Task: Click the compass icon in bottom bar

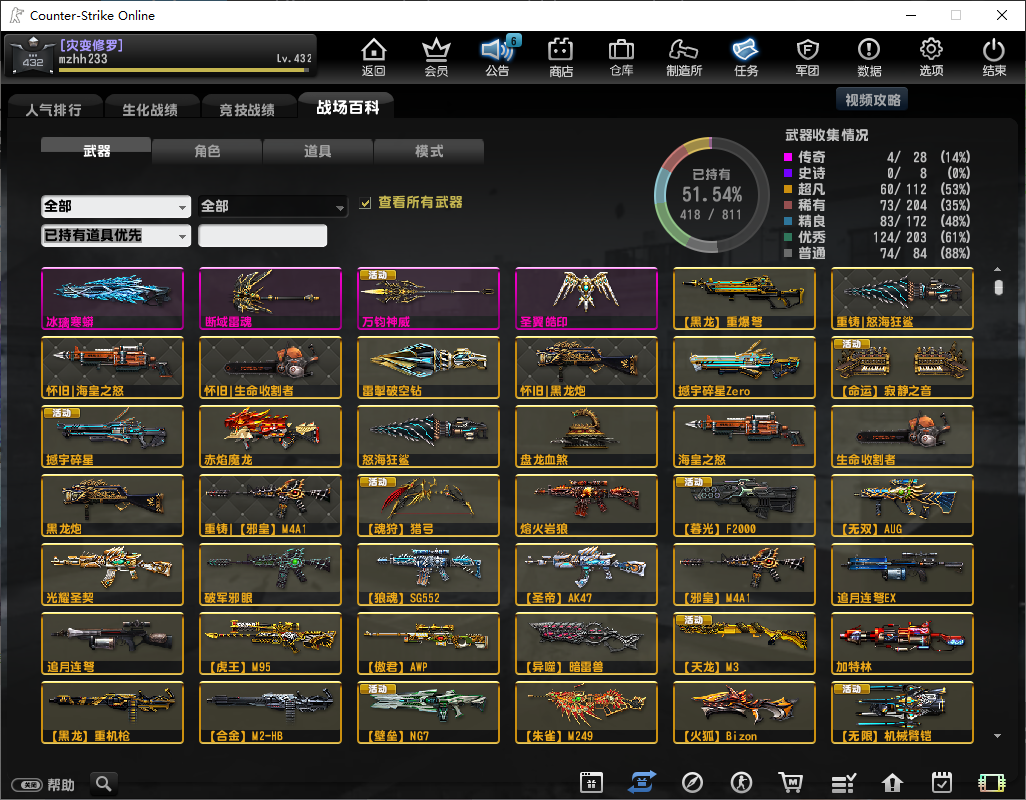Action: click(692, 783)
